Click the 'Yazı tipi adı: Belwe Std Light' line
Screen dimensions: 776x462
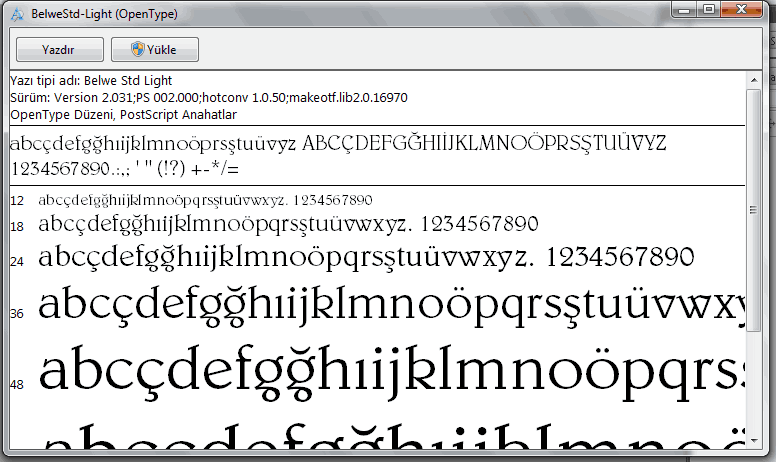(x=92, y=80)
